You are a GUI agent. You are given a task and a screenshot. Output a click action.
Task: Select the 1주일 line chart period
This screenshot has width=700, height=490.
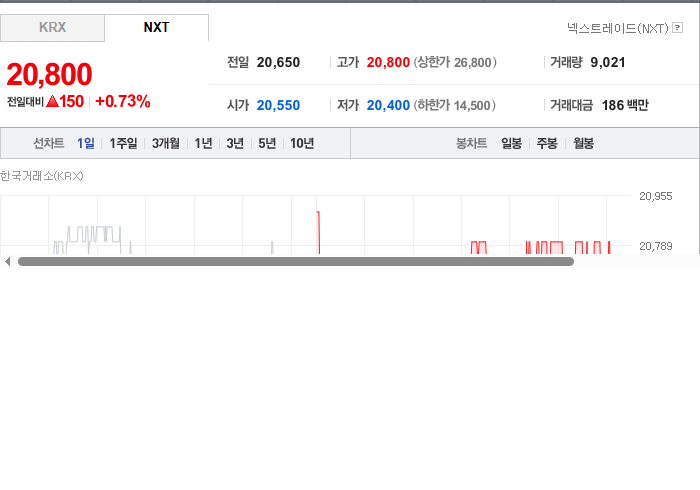point(123,143)
